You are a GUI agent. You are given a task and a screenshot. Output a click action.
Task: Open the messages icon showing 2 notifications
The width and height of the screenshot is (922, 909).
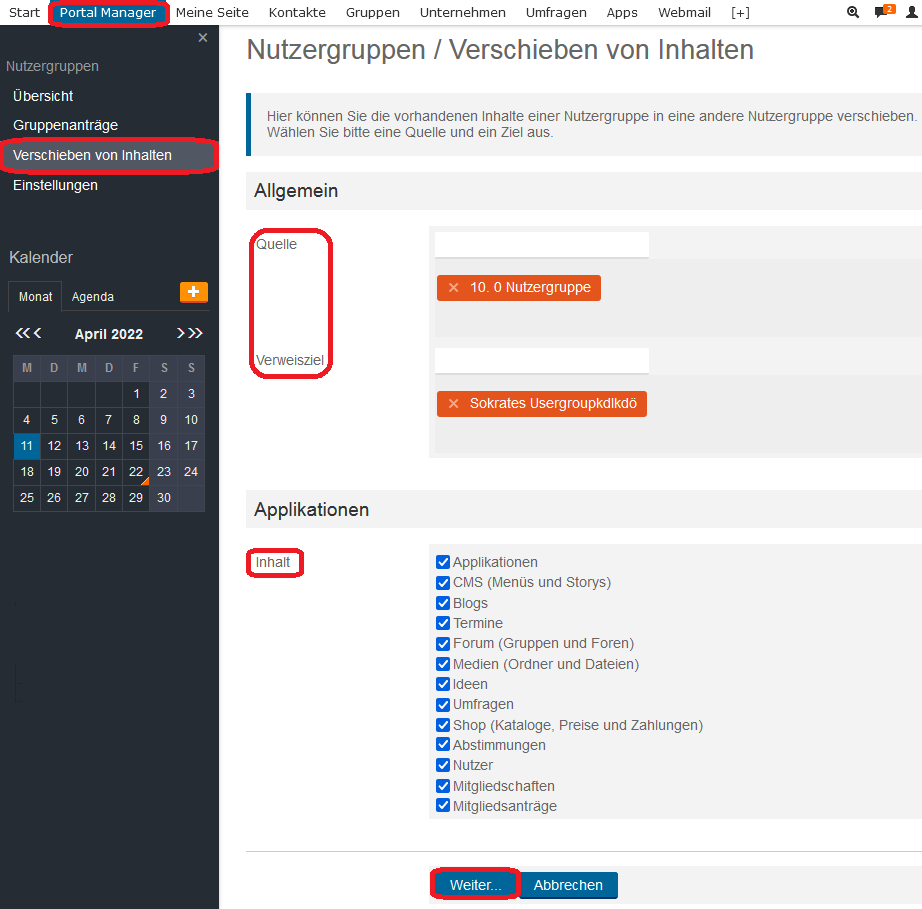click(881, 12)
